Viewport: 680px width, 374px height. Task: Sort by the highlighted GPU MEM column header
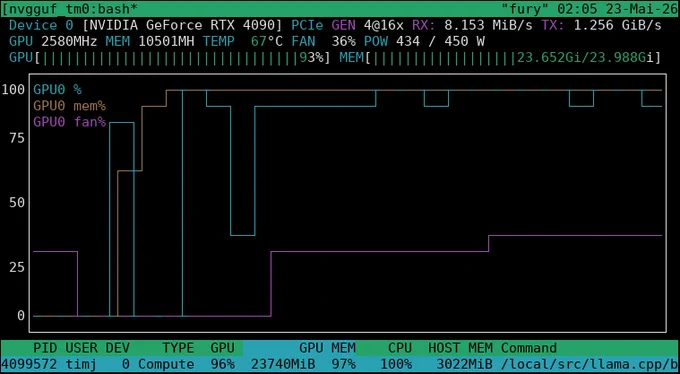pos(299,348)
